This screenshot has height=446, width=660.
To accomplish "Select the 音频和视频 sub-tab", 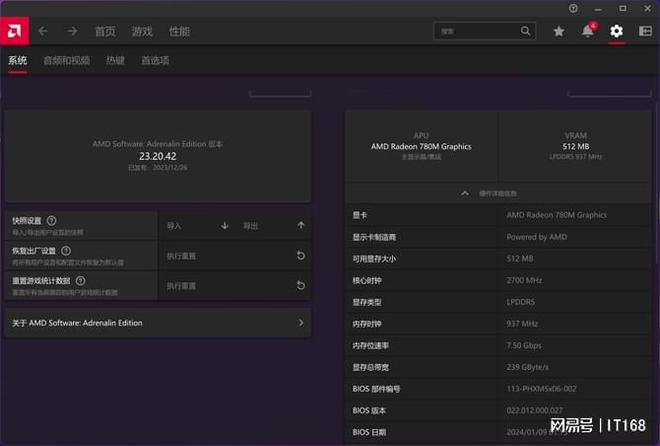I will point(67,60).
